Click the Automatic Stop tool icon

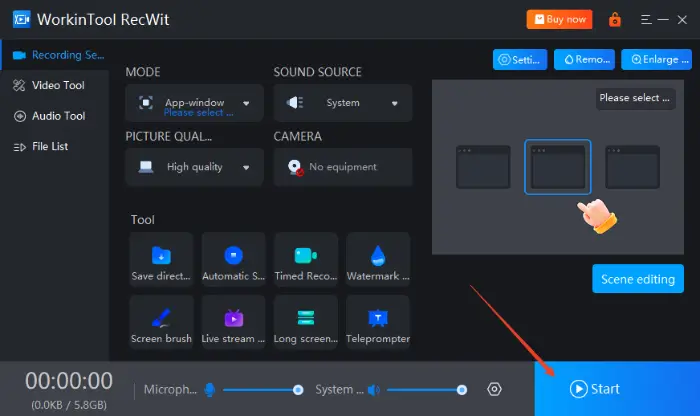tap(233, 256)
